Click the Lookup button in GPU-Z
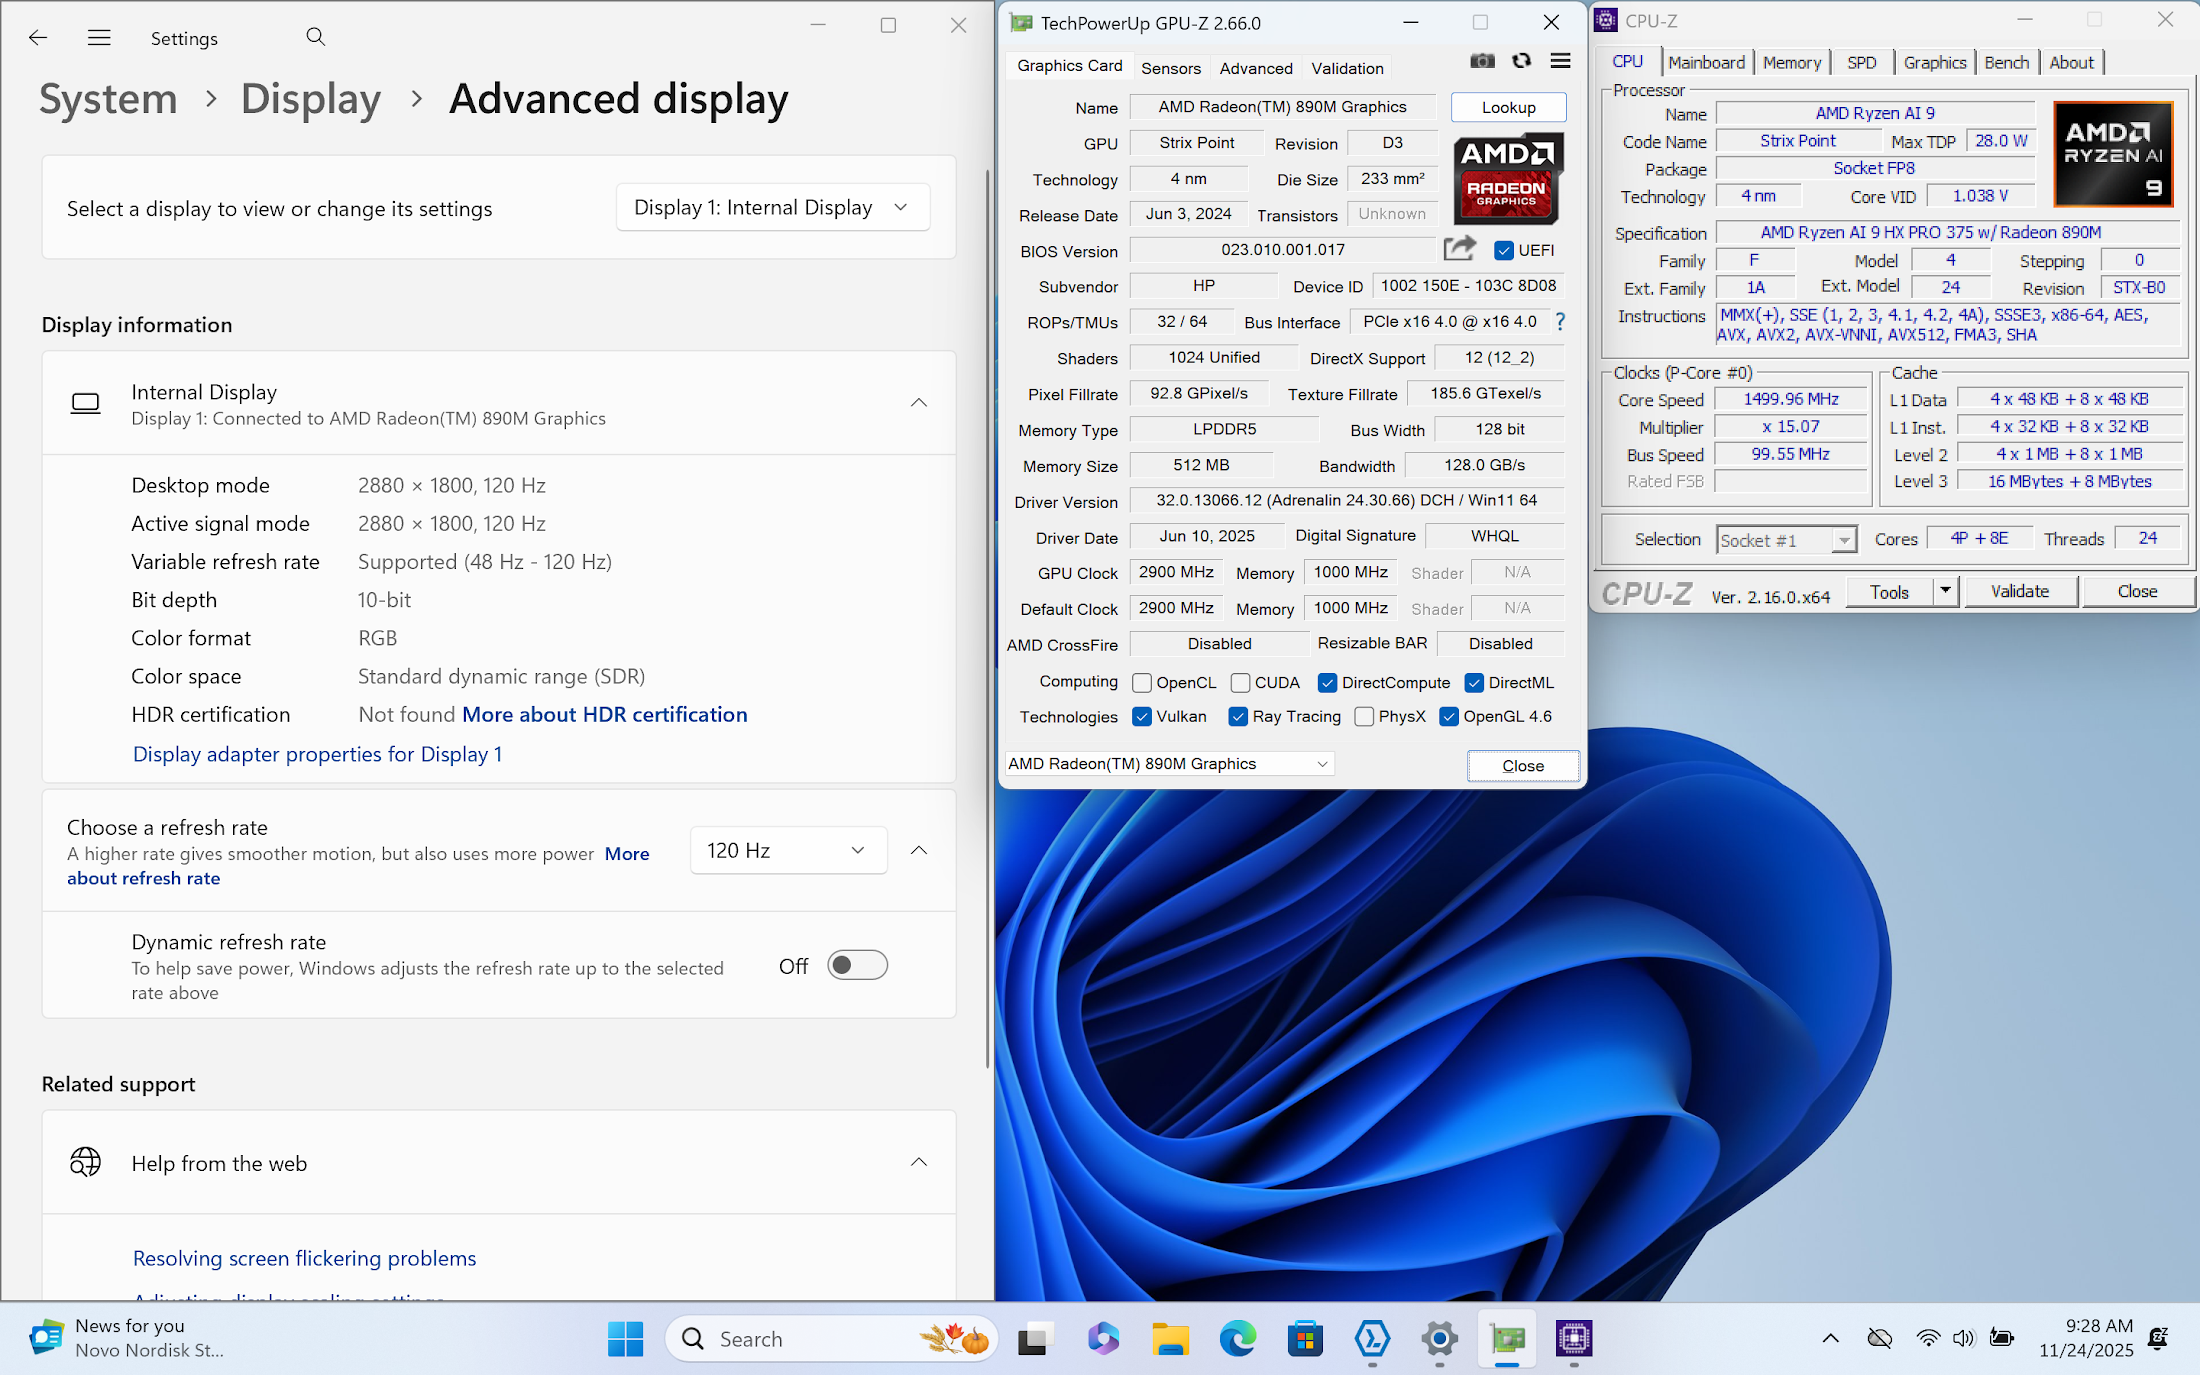The width and height of the screenshot is (2200, 1375). (x=1508, y=107)
